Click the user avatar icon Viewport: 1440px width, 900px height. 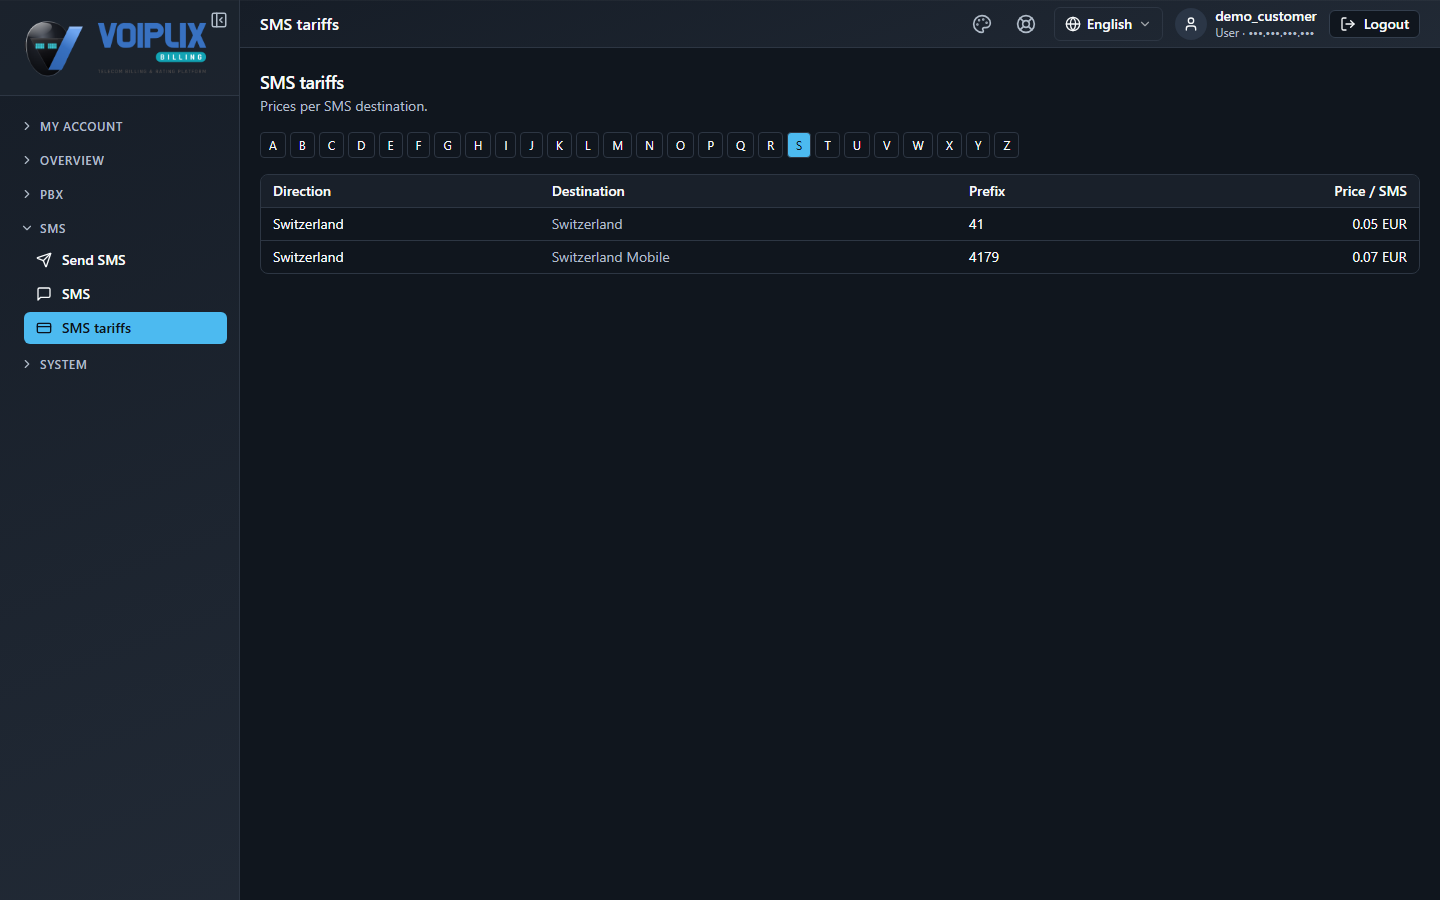click(1190, 24)
